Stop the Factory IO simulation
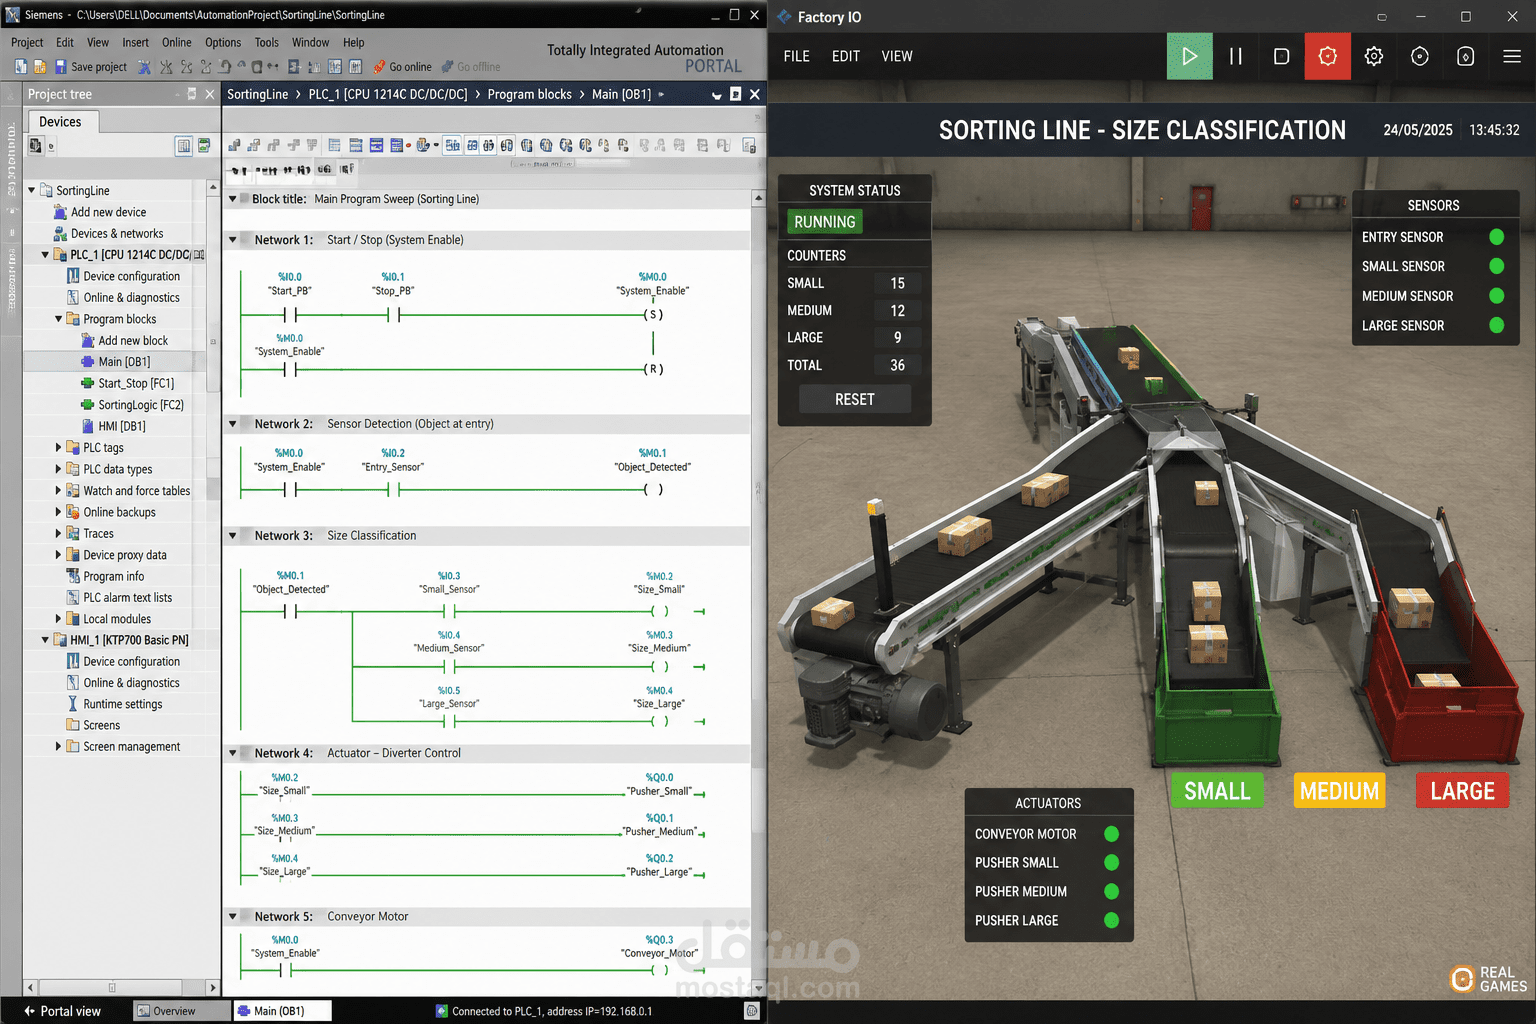This screenshot has height=1024, width=1536. 1281,56
